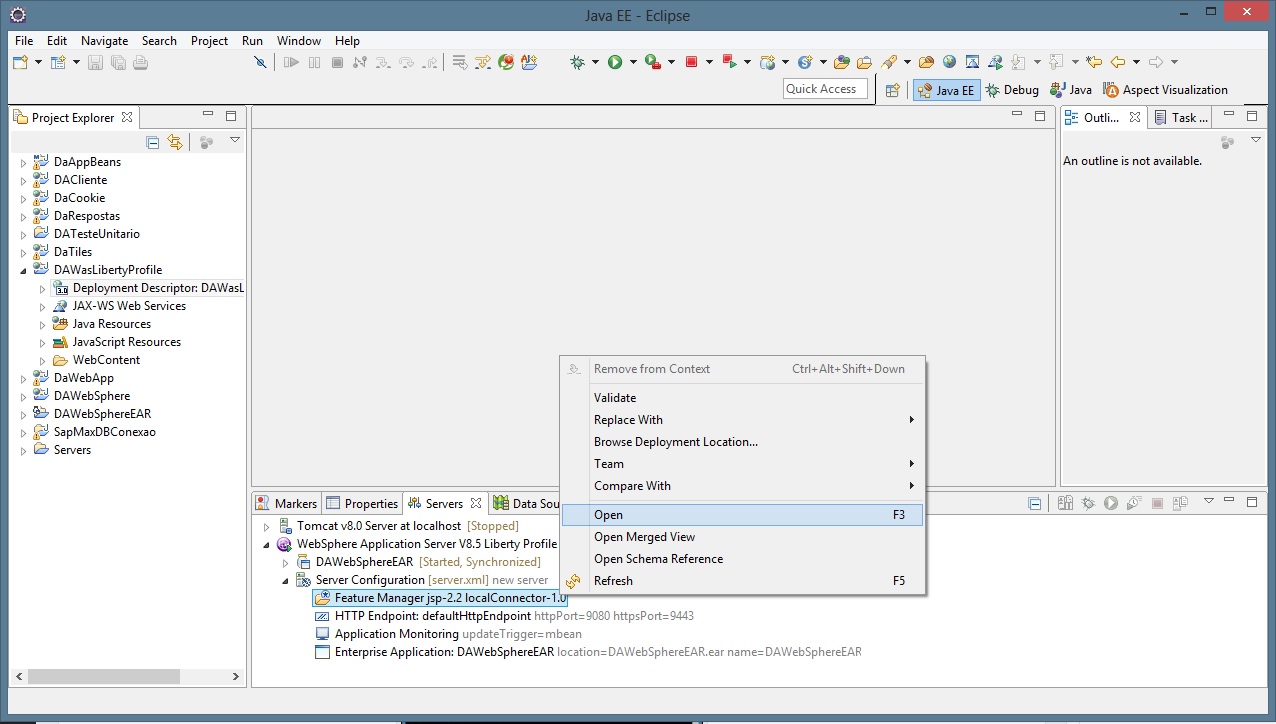
Task: Click the Debug bug icon in toolbar
Action: [x=578, y=62]
